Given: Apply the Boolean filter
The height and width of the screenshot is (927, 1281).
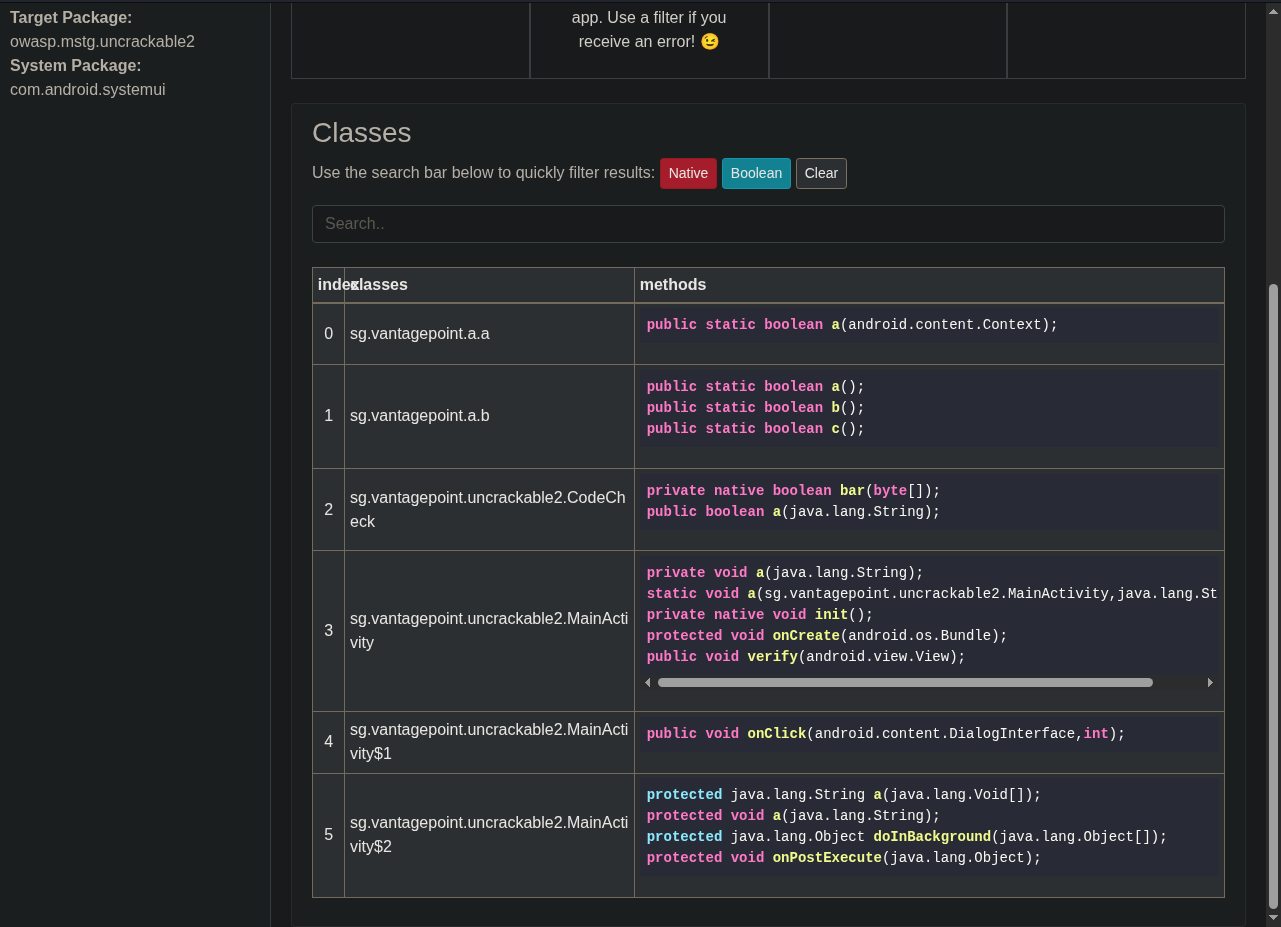Looking at the screenshot, I should [x=756, y=173].
